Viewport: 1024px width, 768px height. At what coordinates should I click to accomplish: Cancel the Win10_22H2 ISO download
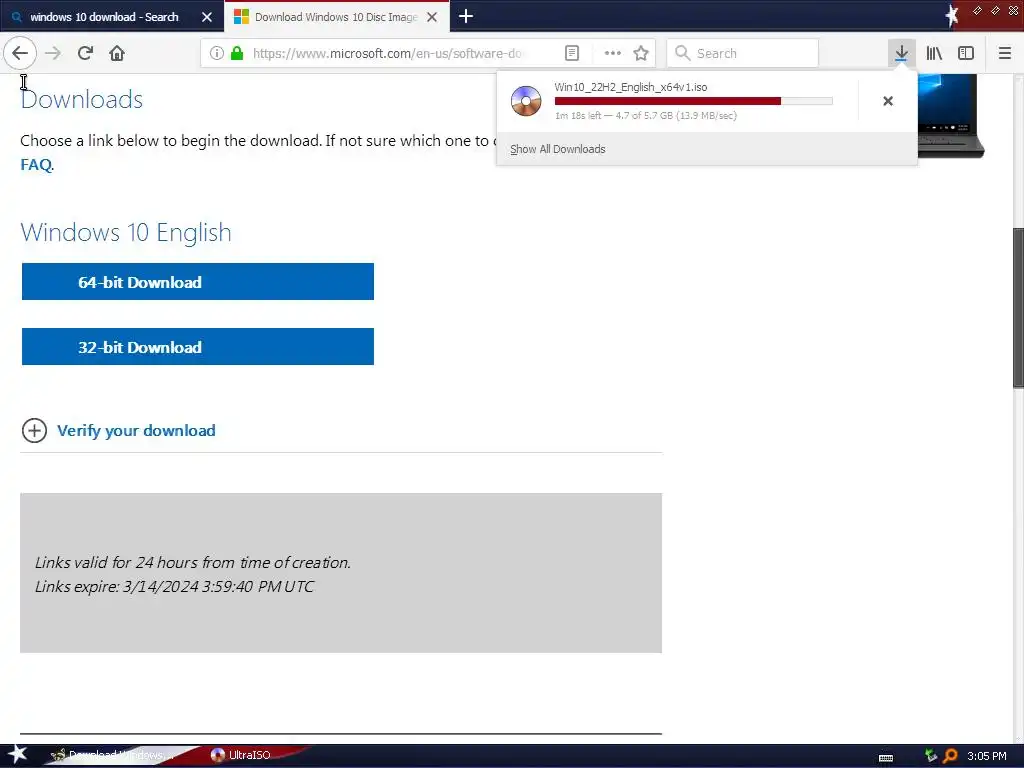pos(888,101)
